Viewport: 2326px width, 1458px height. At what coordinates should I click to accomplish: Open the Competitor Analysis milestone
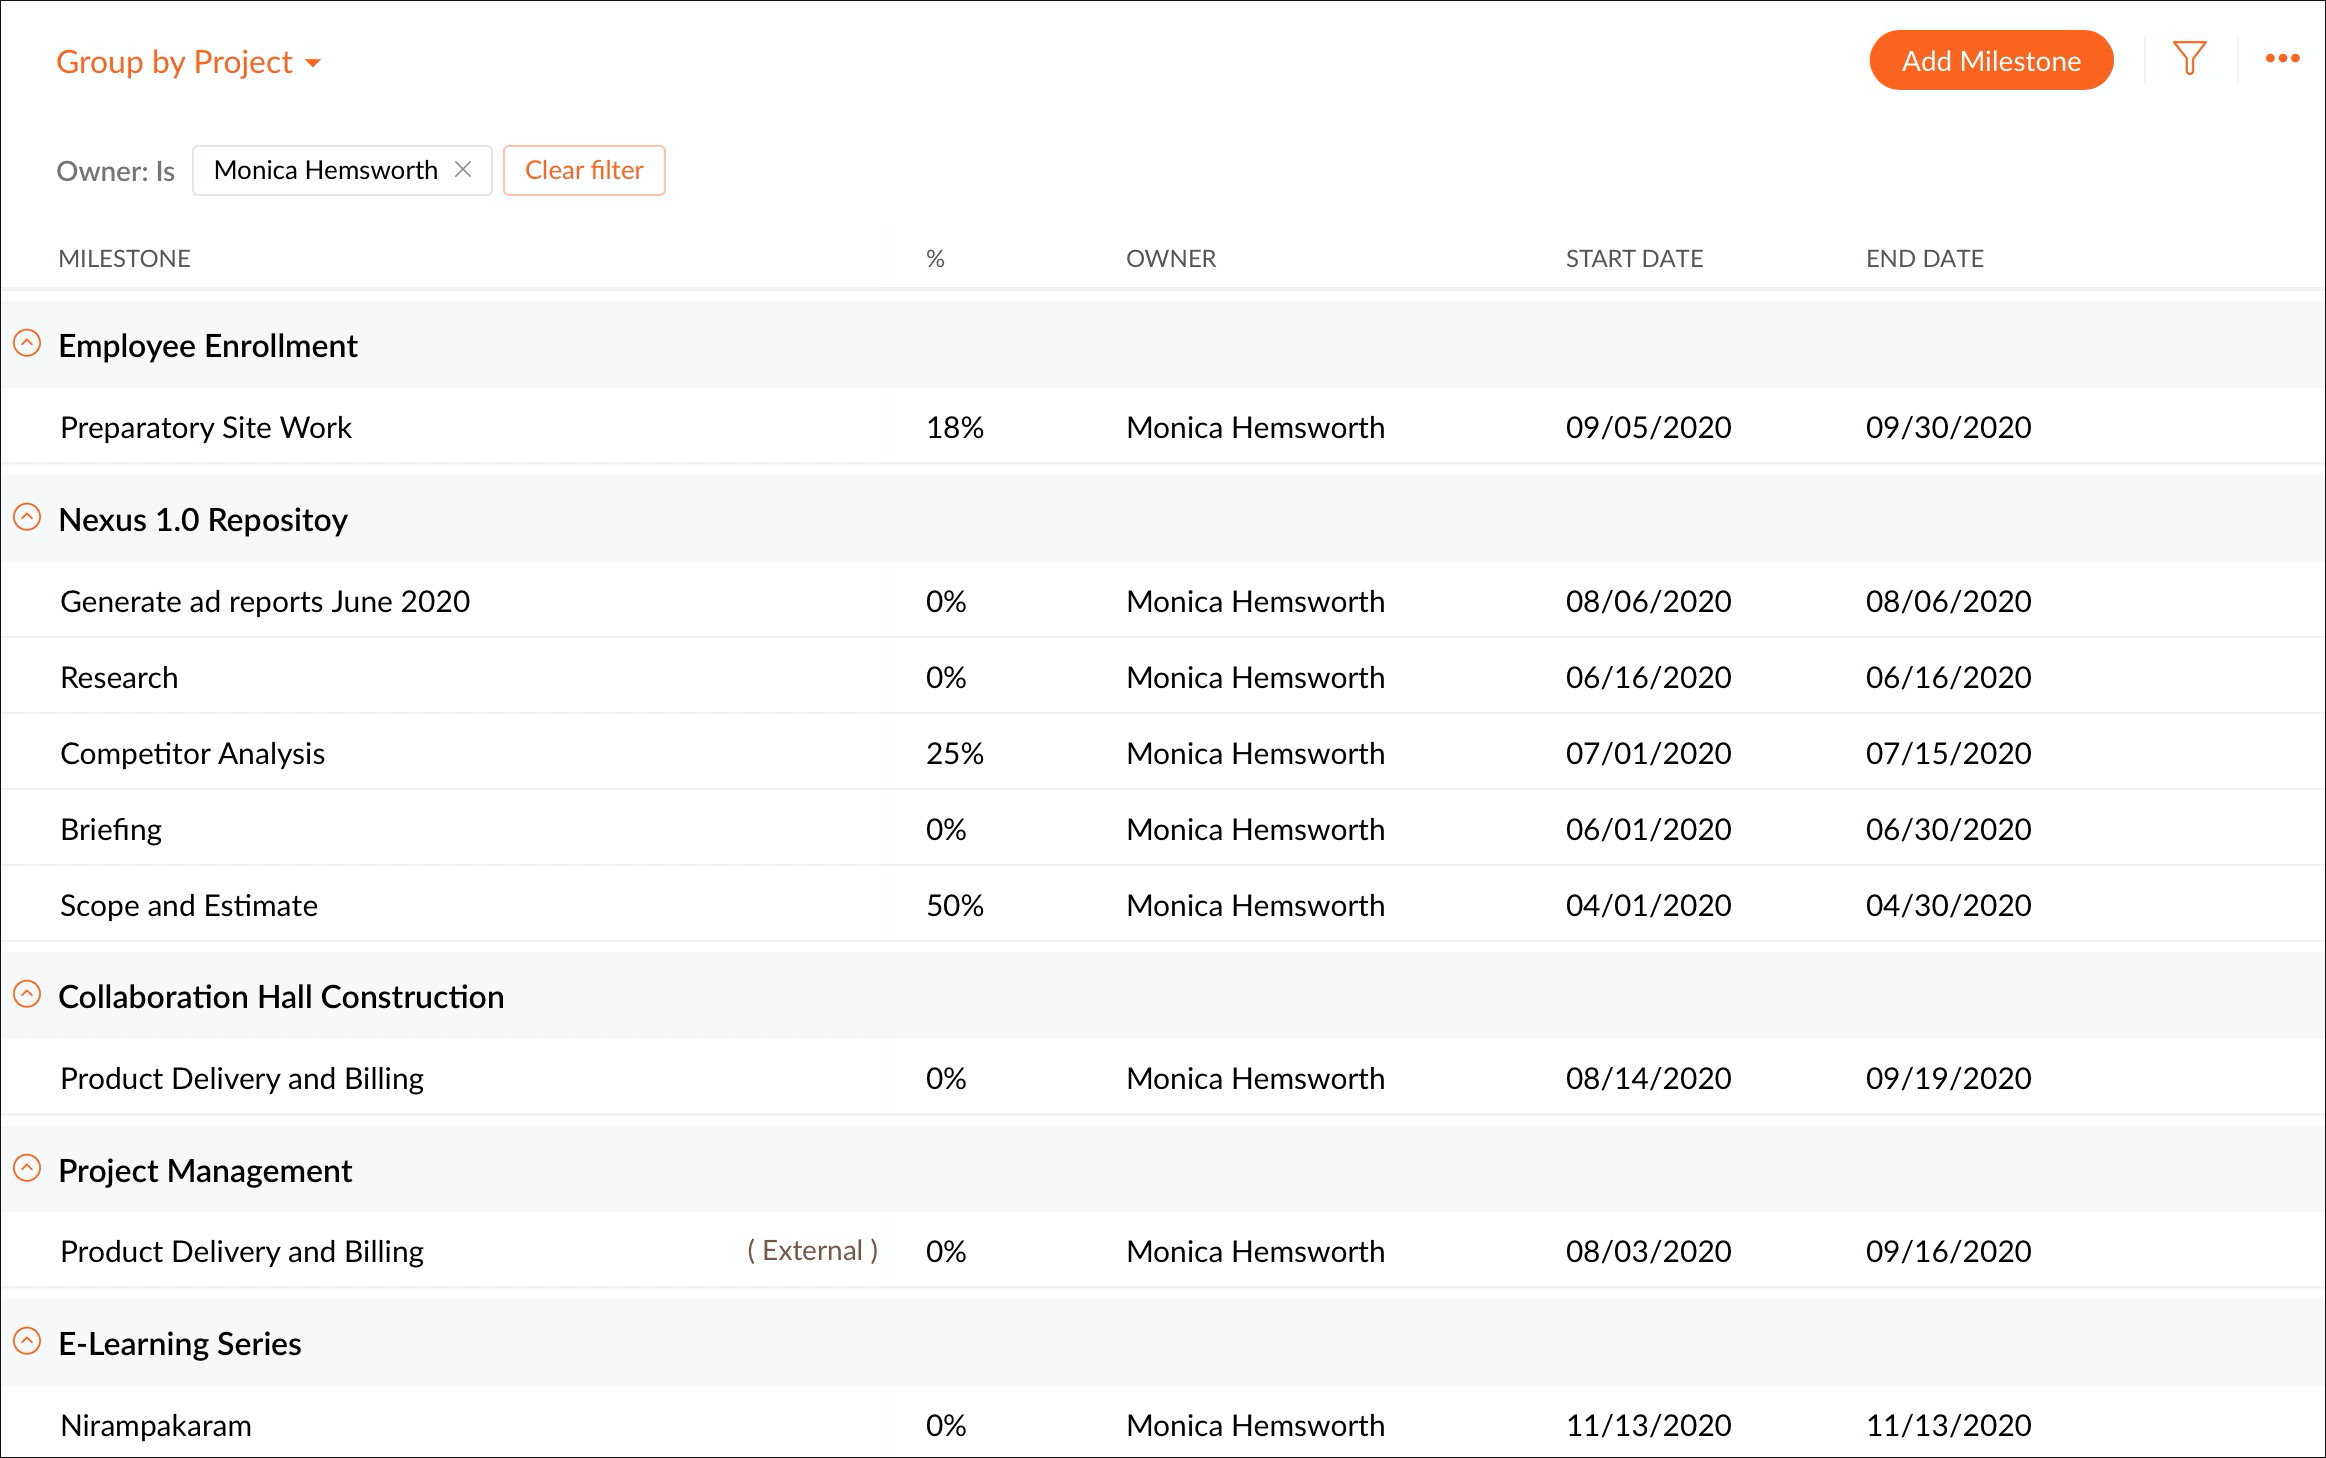192,754
